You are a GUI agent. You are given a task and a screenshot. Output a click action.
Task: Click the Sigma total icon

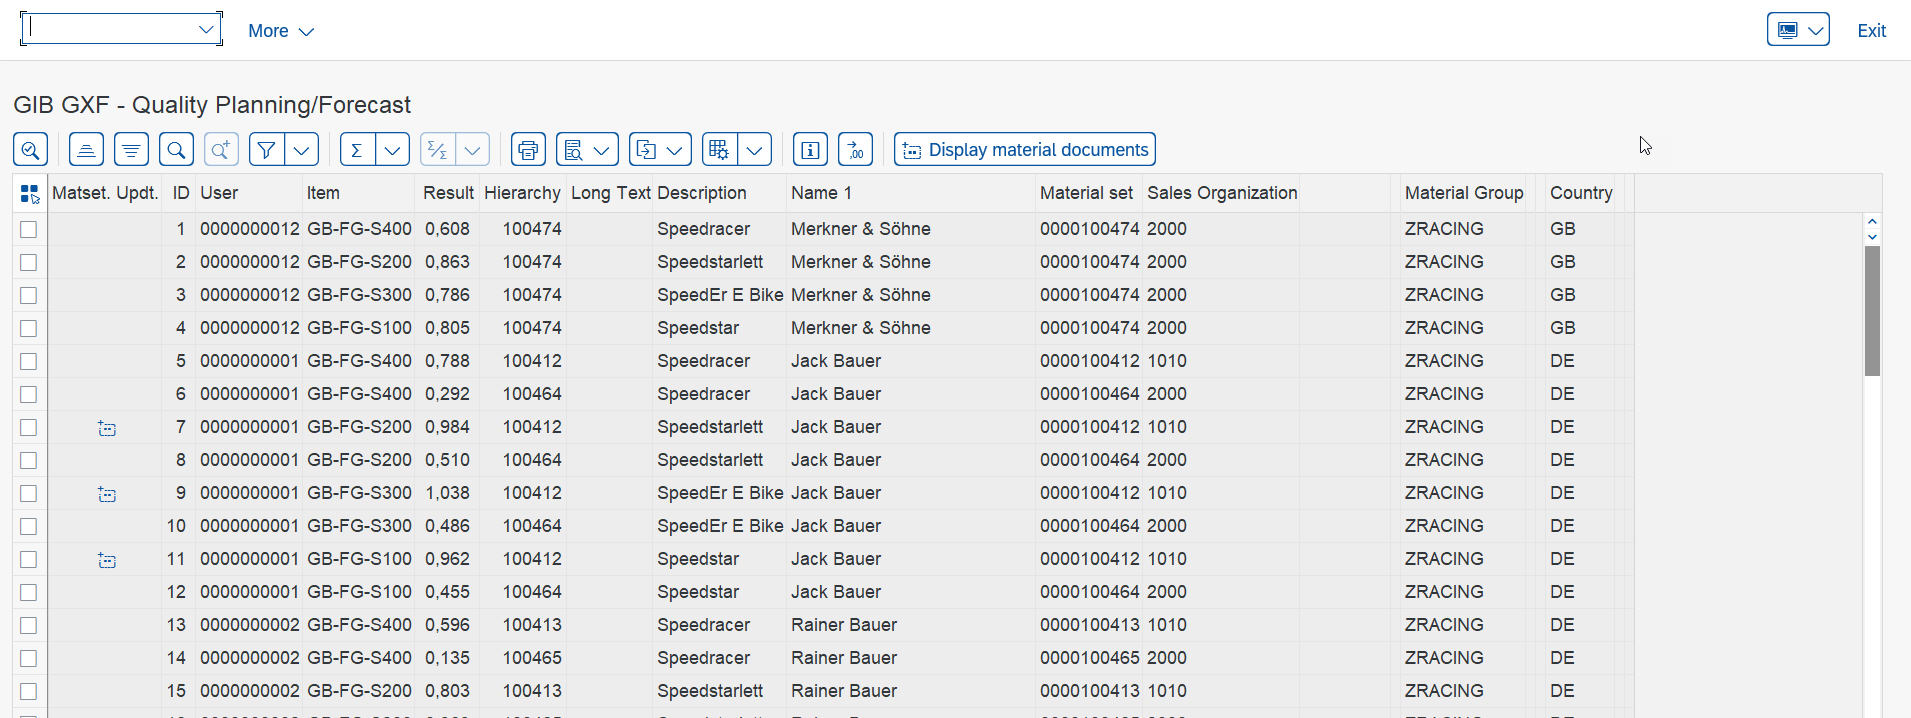pos(357,150)
